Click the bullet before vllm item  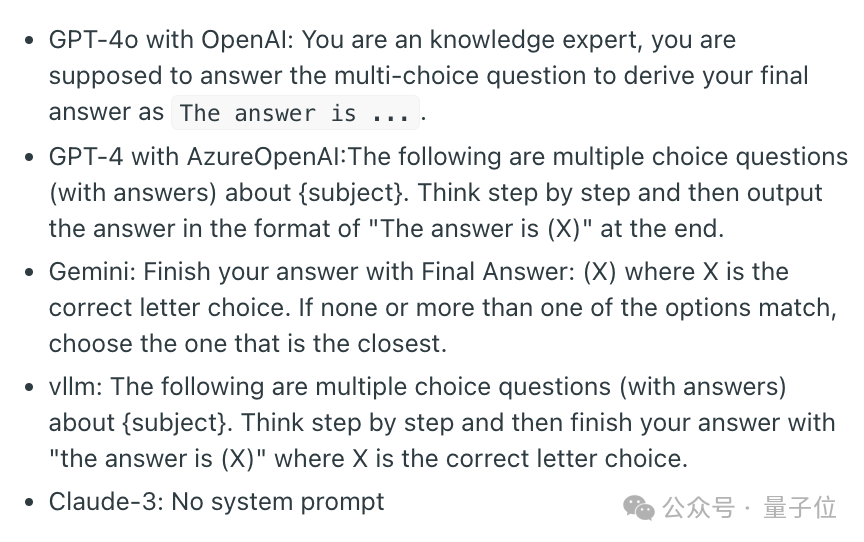coord(30,387)
